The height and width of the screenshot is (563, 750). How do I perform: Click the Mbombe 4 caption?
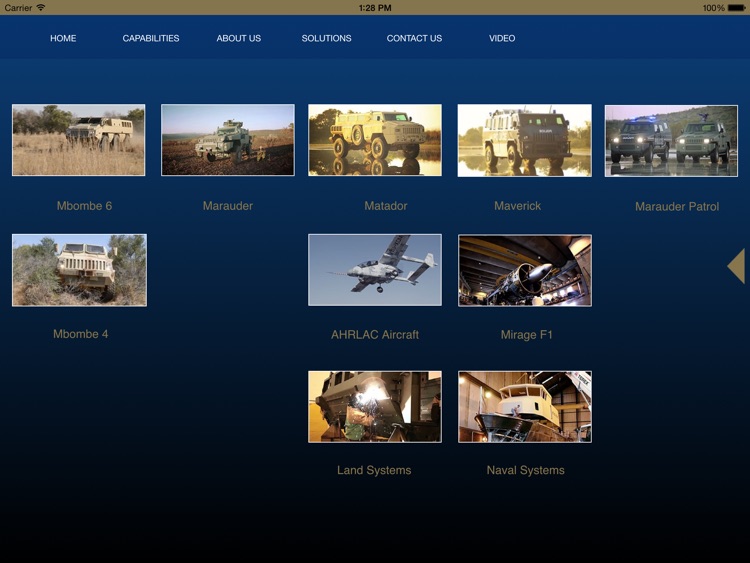[x=80, y=334]
